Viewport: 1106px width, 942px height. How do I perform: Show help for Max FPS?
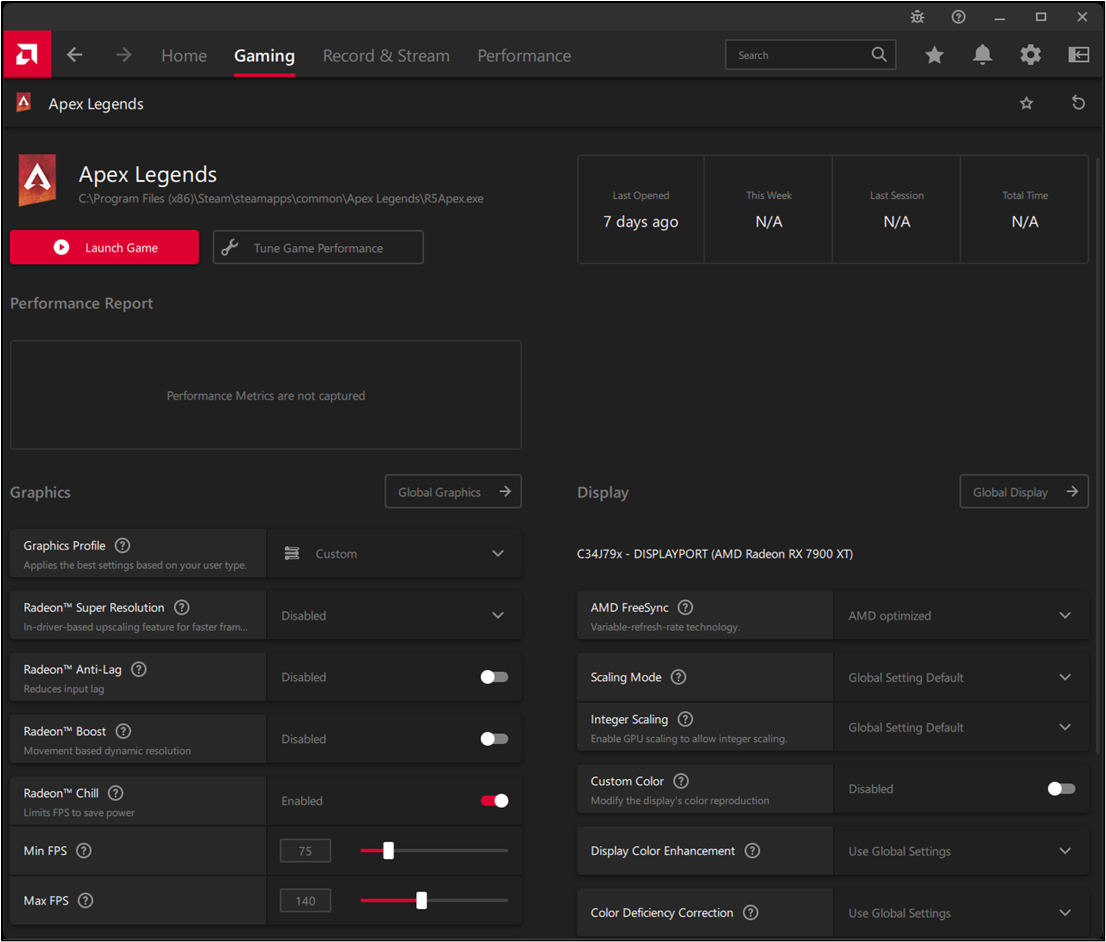[85, 900]
